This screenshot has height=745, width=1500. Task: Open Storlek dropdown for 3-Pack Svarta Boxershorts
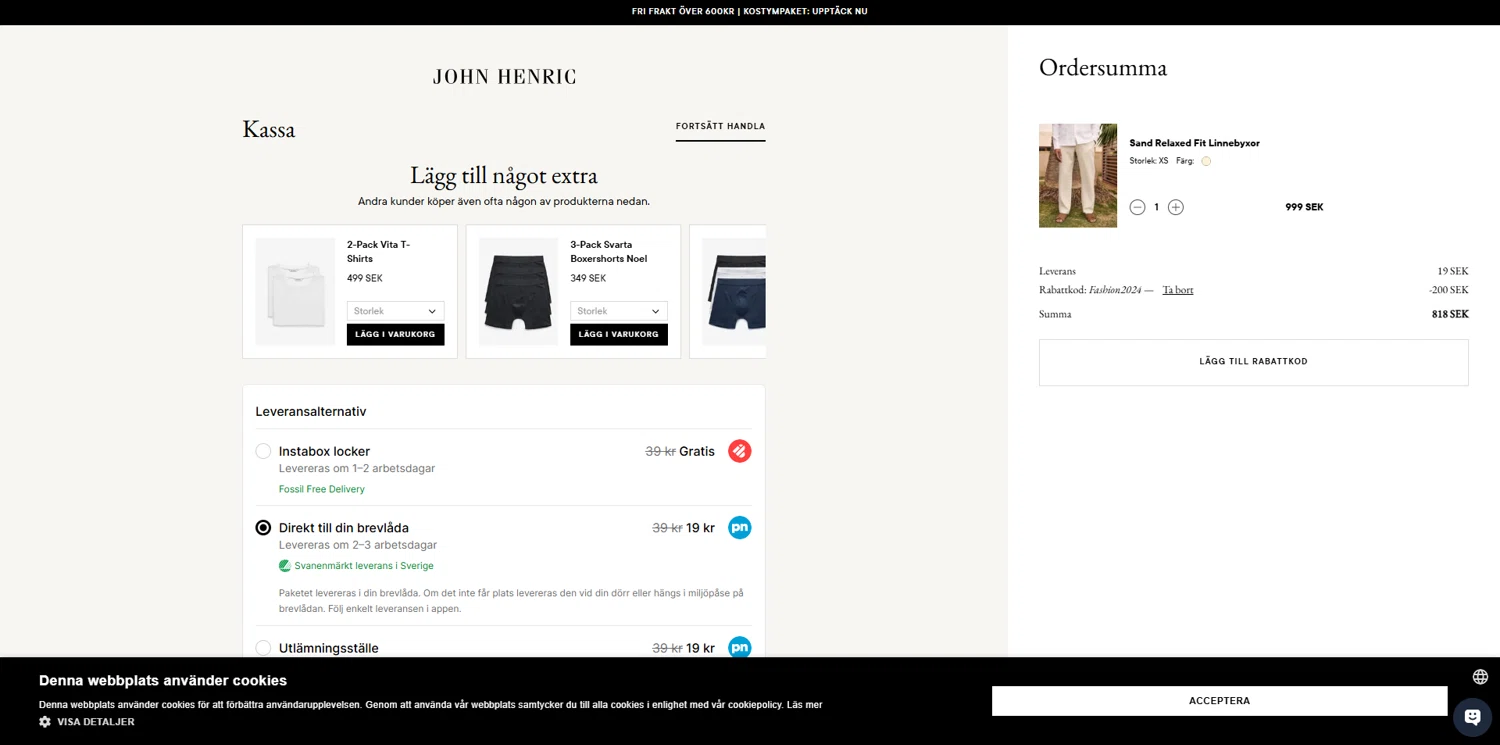(x=619, y=311)
